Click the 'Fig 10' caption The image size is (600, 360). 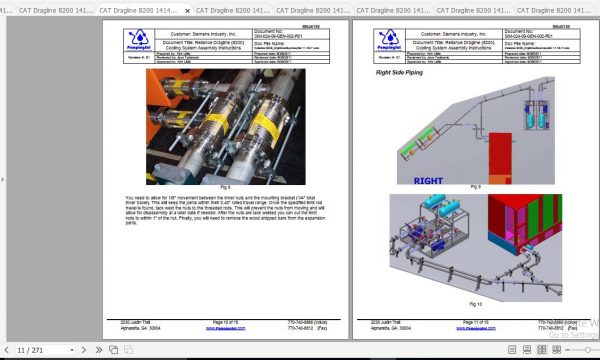476,304
